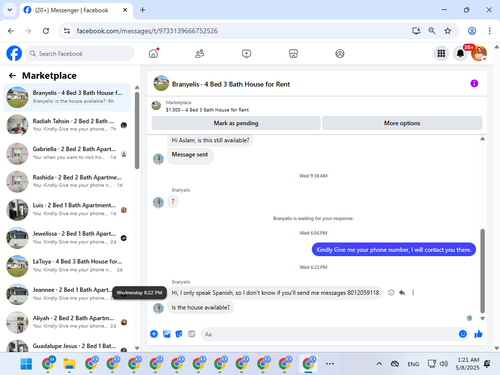Click the plus icon for more actions
The width and height of the screenshot is (500, 375).
154,334
